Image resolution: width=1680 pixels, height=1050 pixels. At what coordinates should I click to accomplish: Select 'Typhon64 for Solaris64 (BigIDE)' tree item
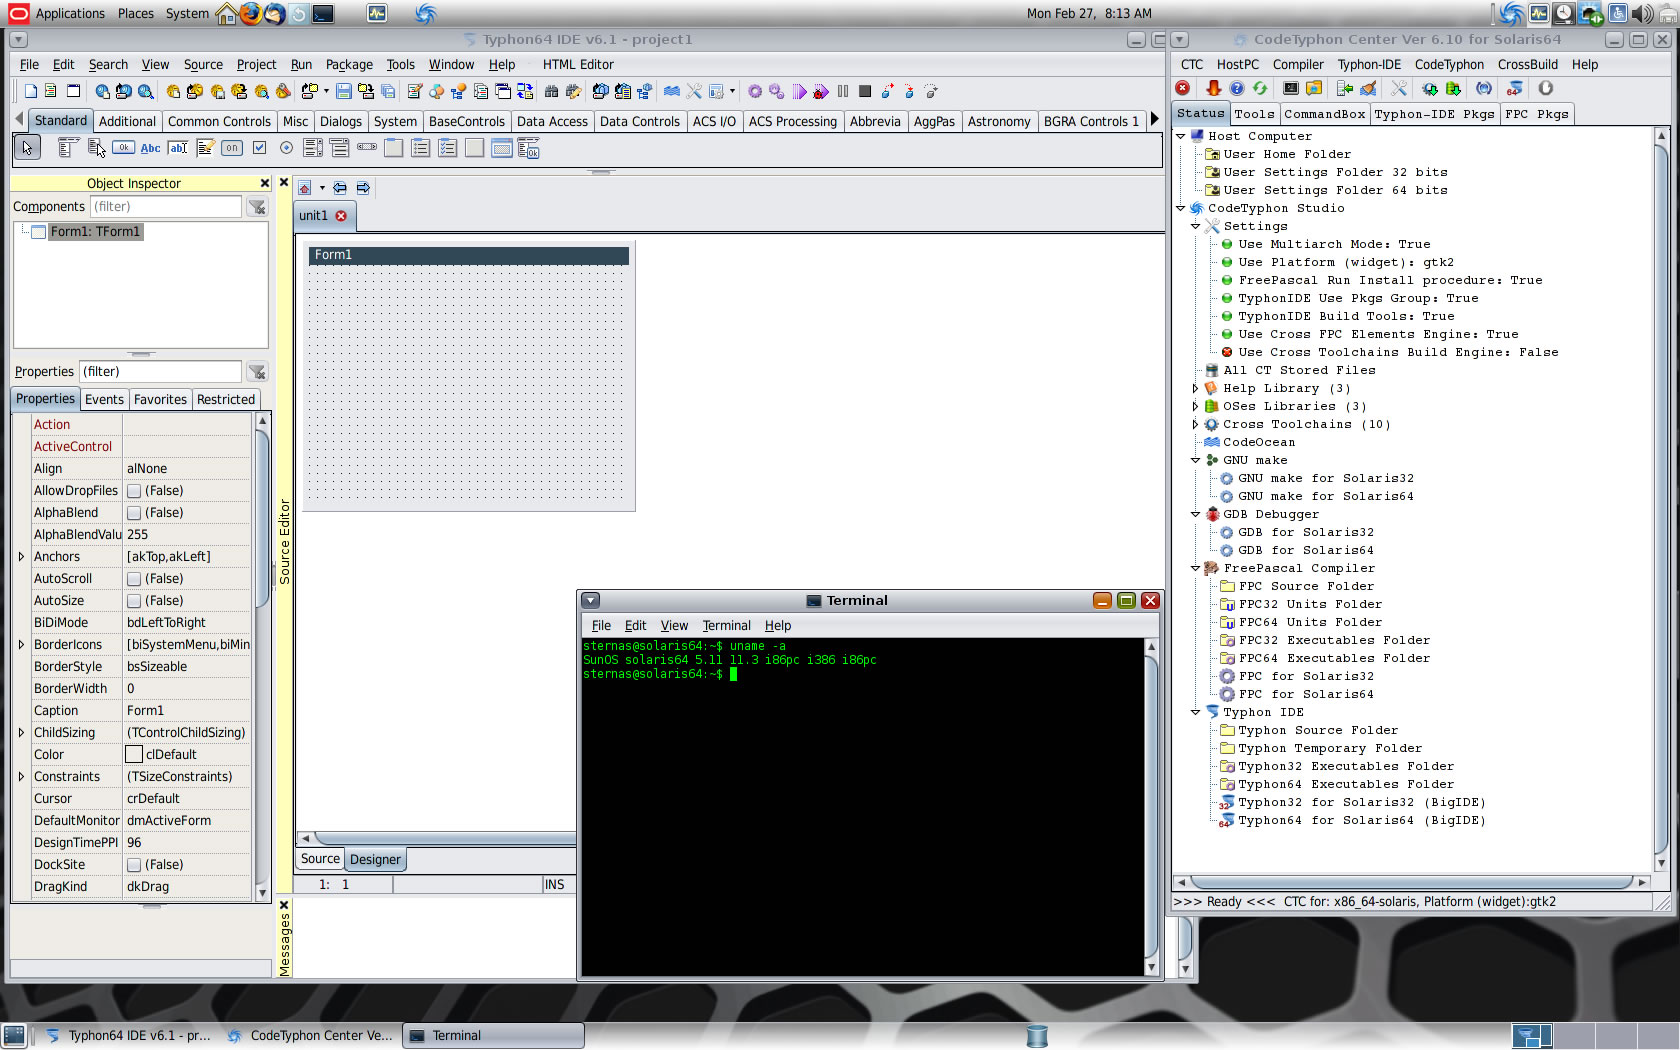pyautogui.click(x=1361, y=821)
